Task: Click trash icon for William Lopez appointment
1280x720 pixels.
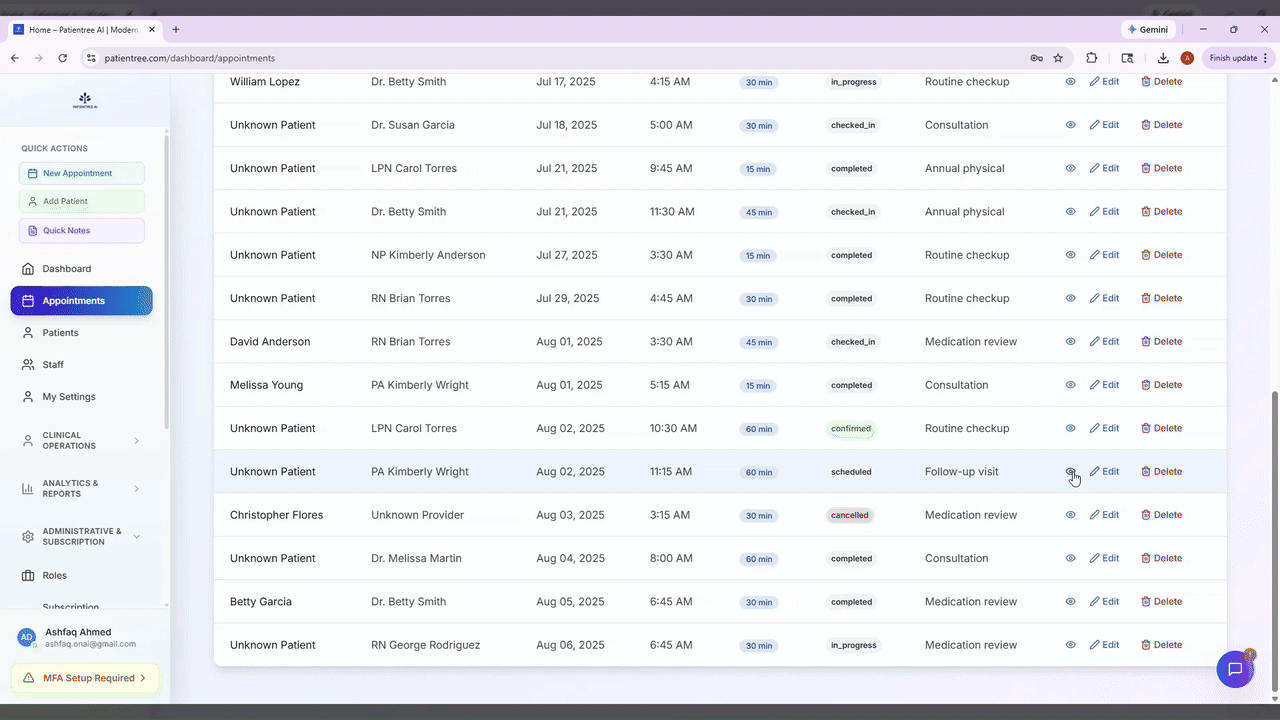Action: pos(1146,82)
